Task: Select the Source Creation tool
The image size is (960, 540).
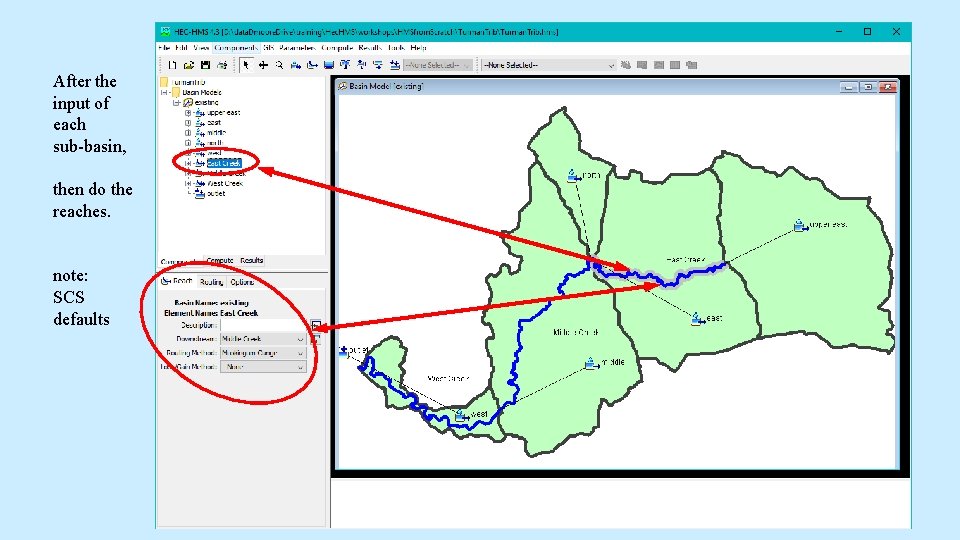Action: (x=378, y=65)
